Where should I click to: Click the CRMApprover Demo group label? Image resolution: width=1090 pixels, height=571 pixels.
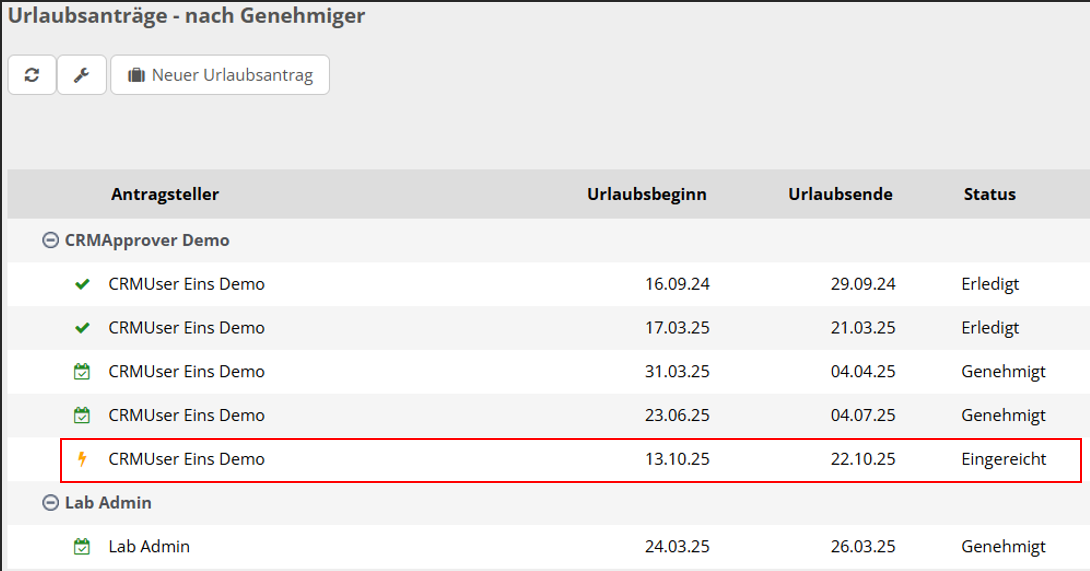click(x=148, y=241)
